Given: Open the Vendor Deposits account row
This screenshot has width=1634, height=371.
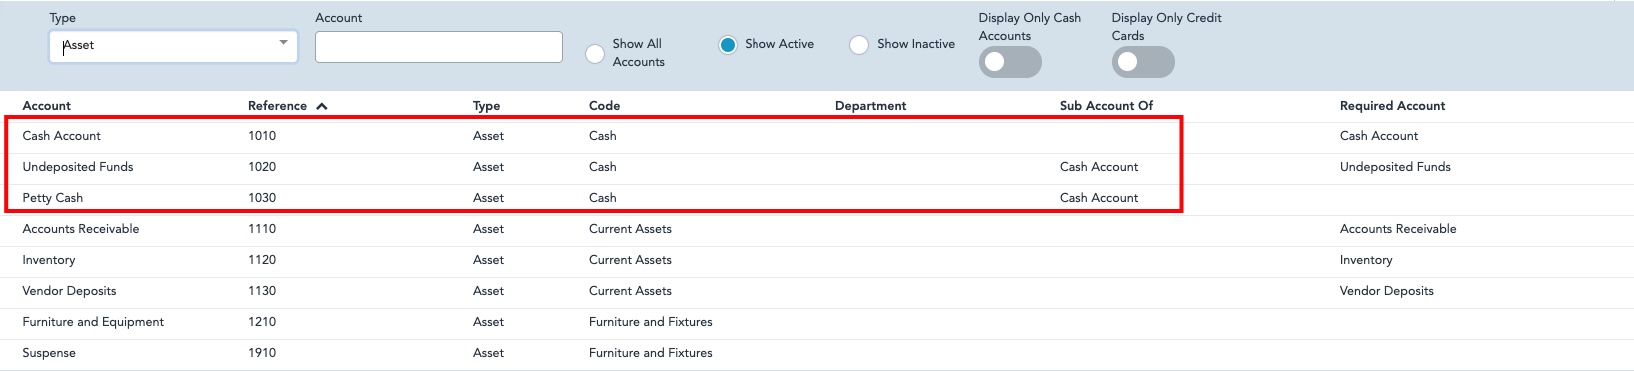Looking at the screenshot, I should [817, 291].
